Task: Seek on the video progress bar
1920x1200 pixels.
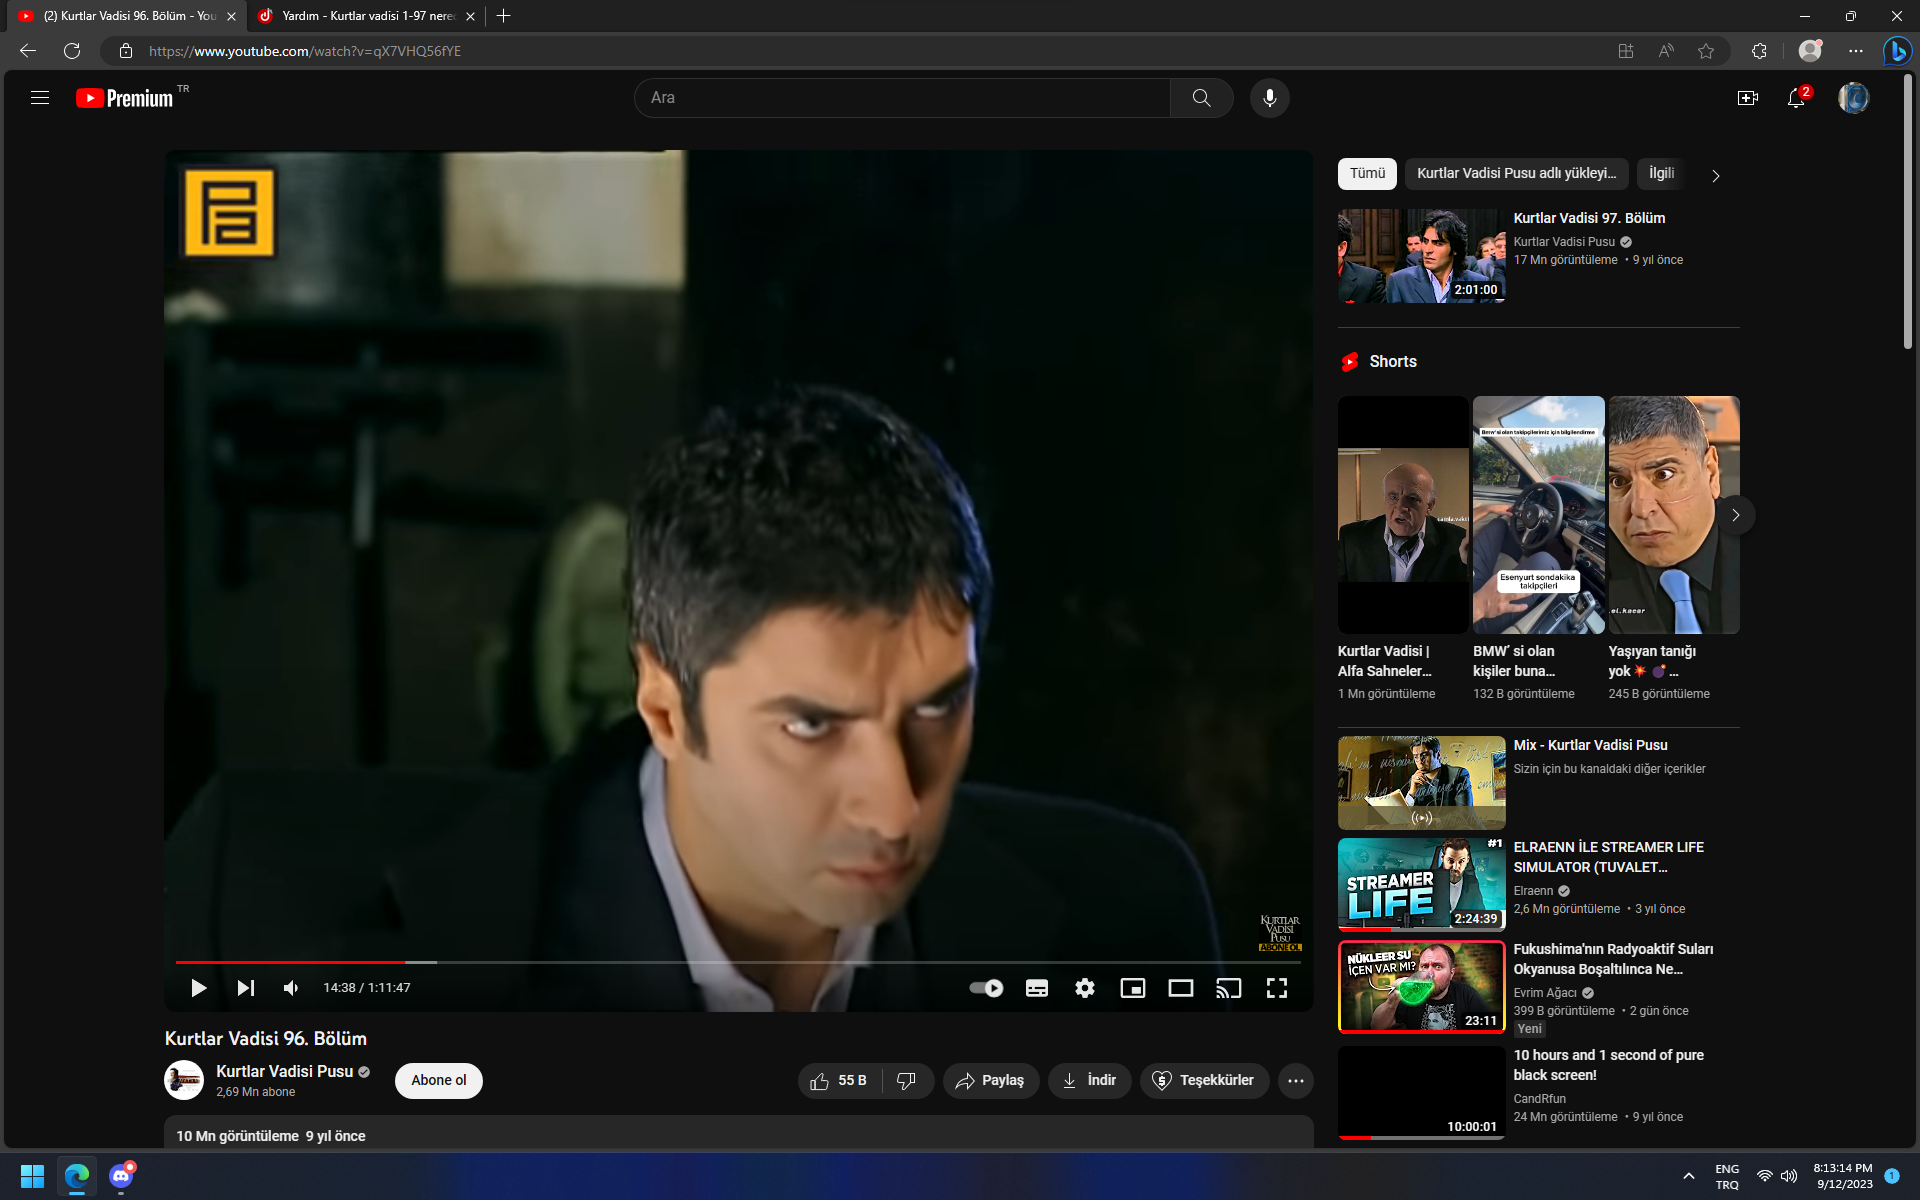Action: (x=700, y=962)
